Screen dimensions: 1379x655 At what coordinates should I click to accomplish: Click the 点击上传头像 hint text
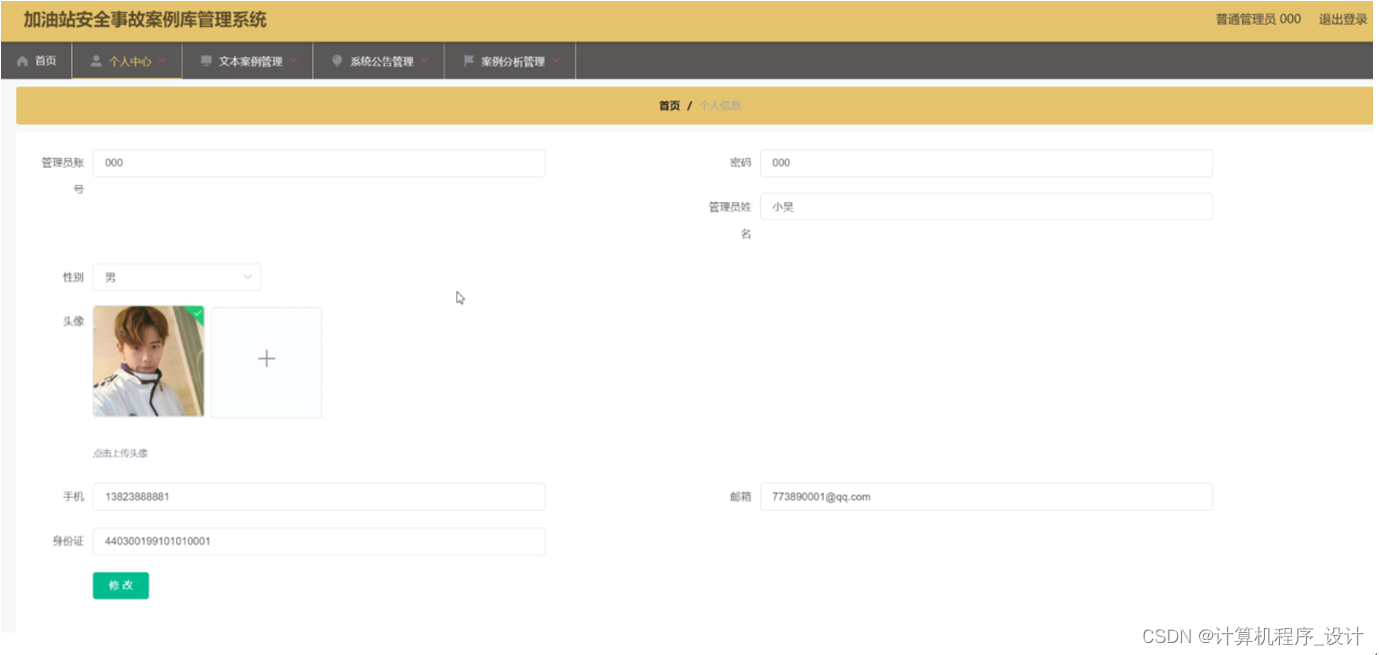(x=120, y=453)
